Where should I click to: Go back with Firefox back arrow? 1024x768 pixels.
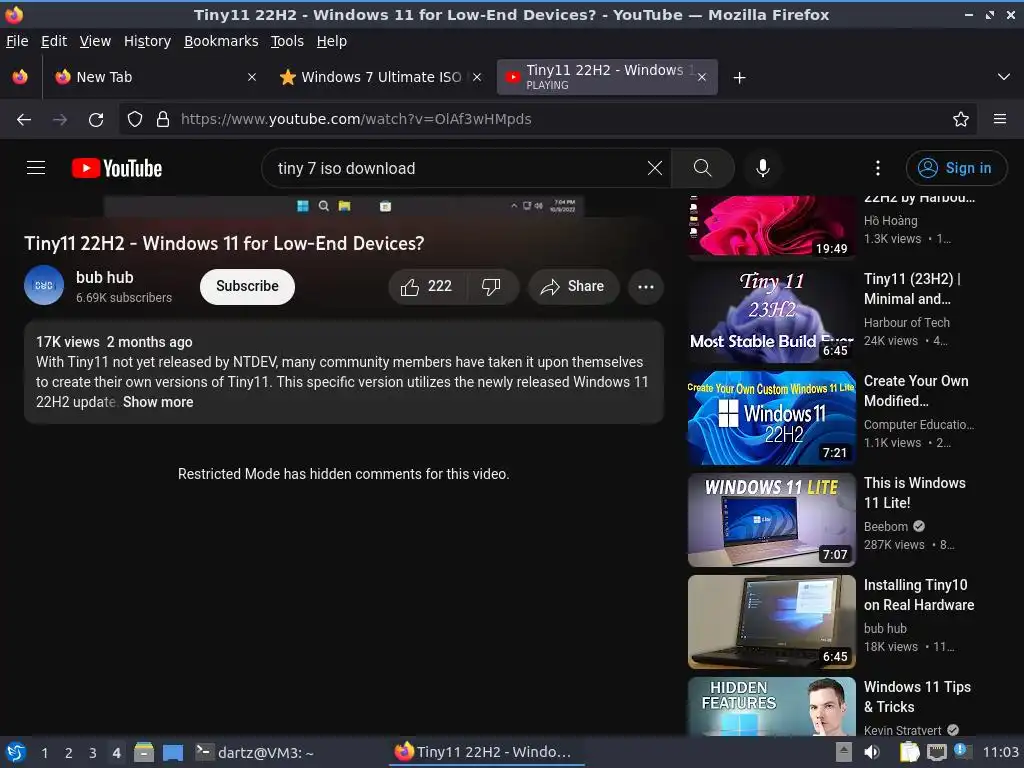24,120
